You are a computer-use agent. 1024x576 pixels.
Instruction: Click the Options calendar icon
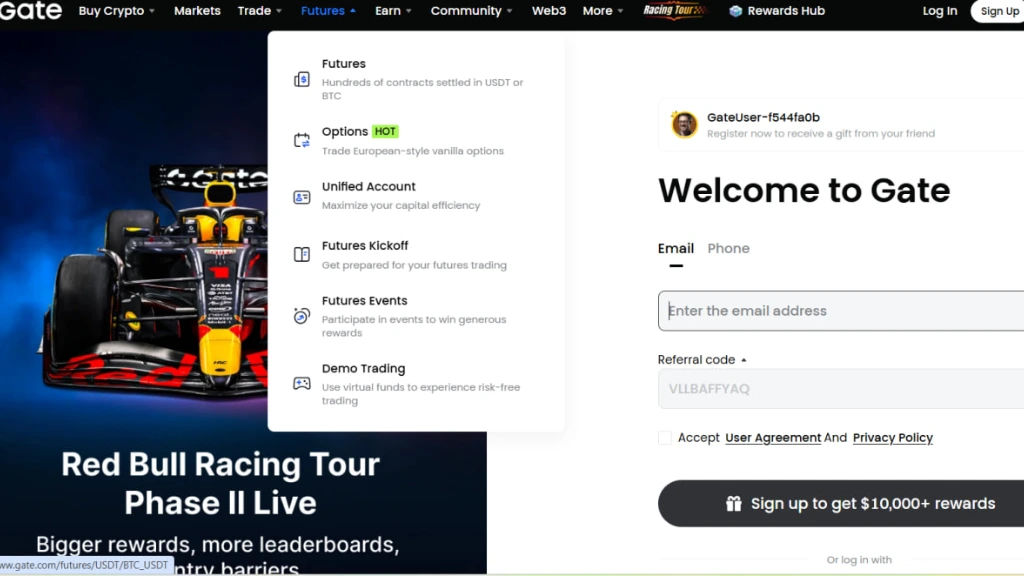pyautogui.click(x=302, y=140)
